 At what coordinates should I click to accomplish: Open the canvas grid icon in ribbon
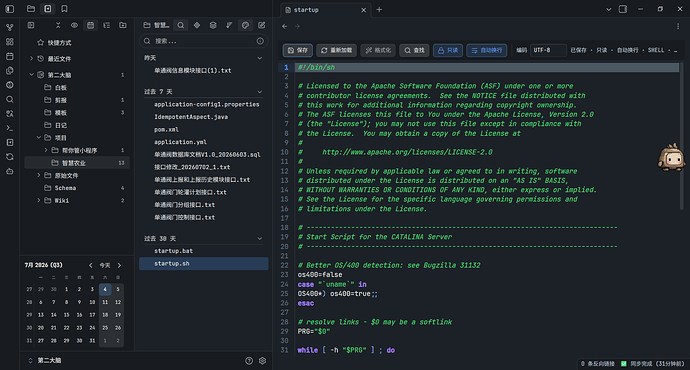coord(10,42)
